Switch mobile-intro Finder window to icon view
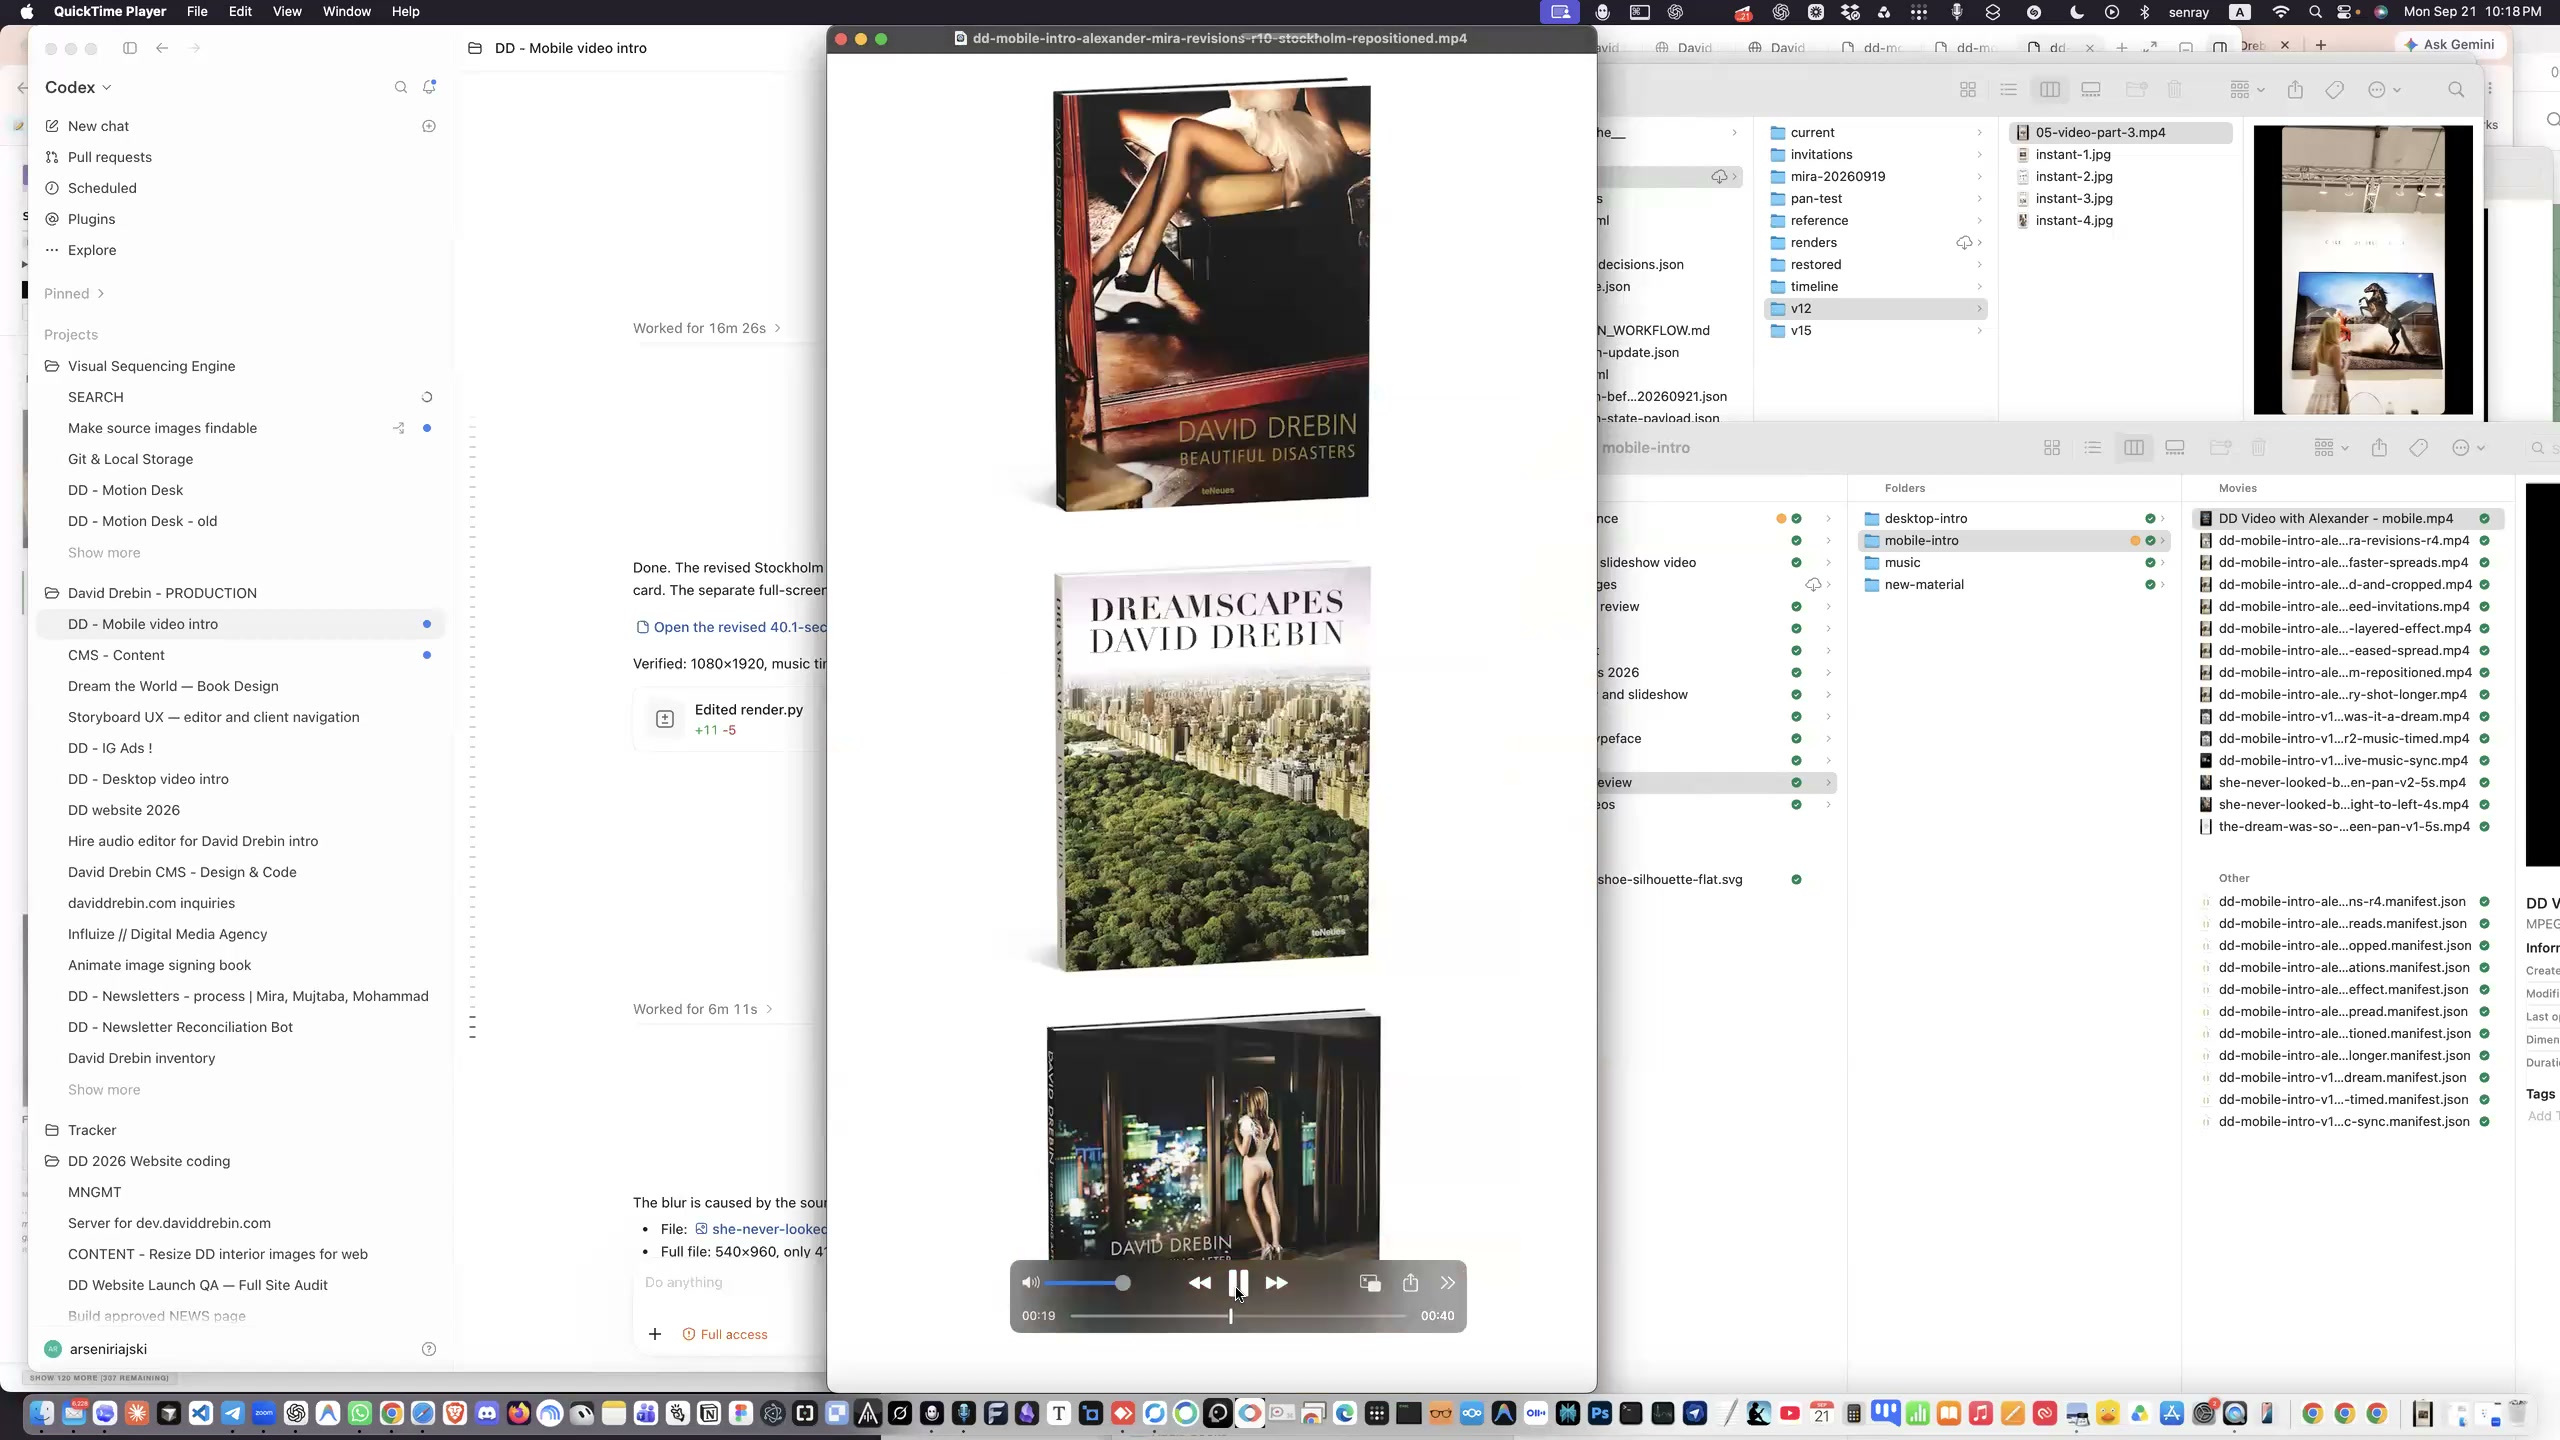Image resolution: width=2560 pixels, height=1440 pixels. [x=2052, y=448]
